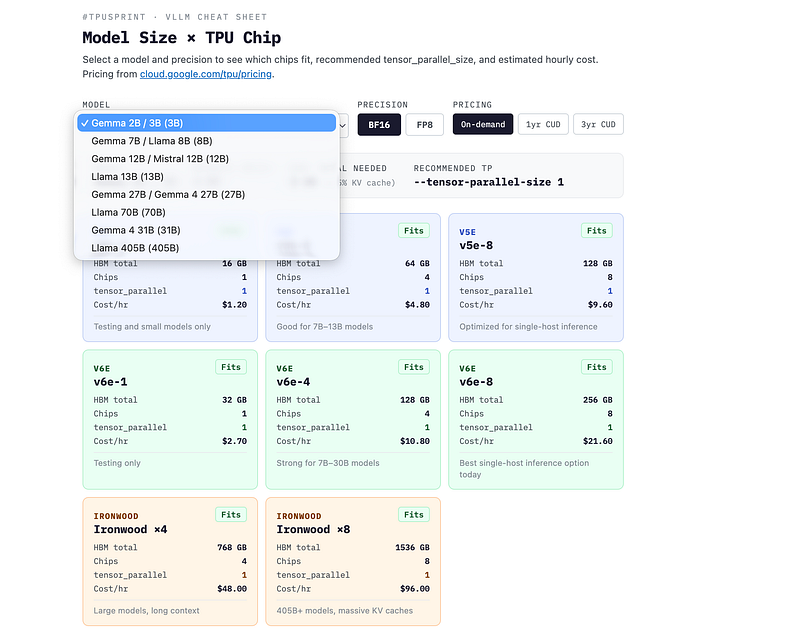Image resolution: width=800 pixels, height=641 pixels.
Task: Click the v5e-8 card title
Action: 476,245
